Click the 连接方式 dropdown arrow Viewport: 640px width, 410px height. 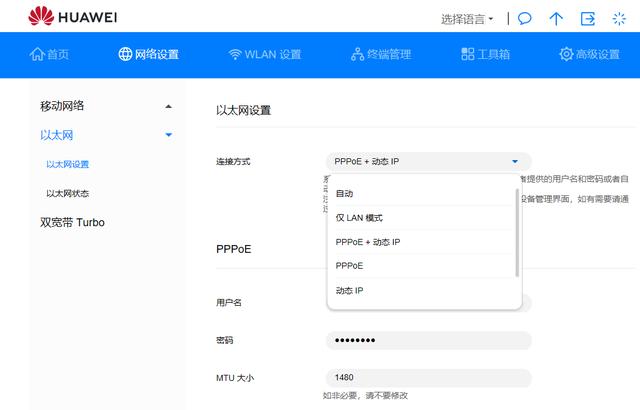pos(515,162)
